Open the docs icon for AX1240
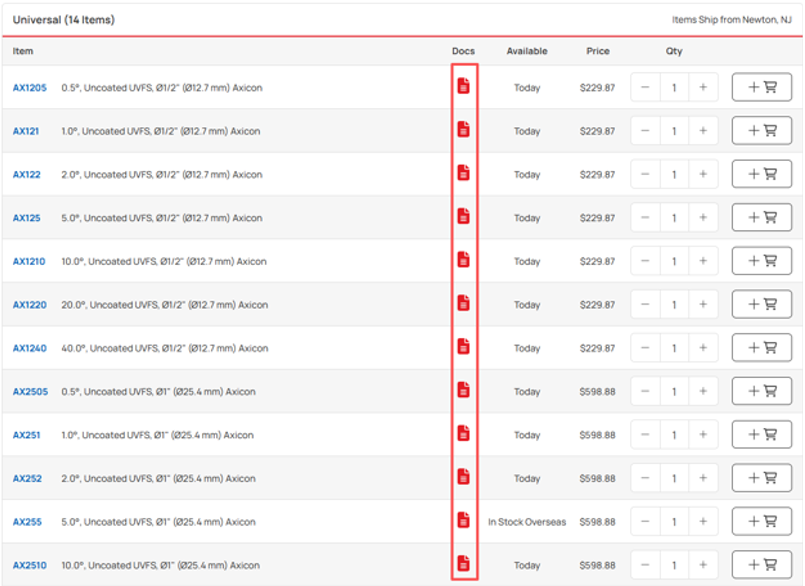The height and width of the screenshot is (586, 805). click(x=463, y=348)
